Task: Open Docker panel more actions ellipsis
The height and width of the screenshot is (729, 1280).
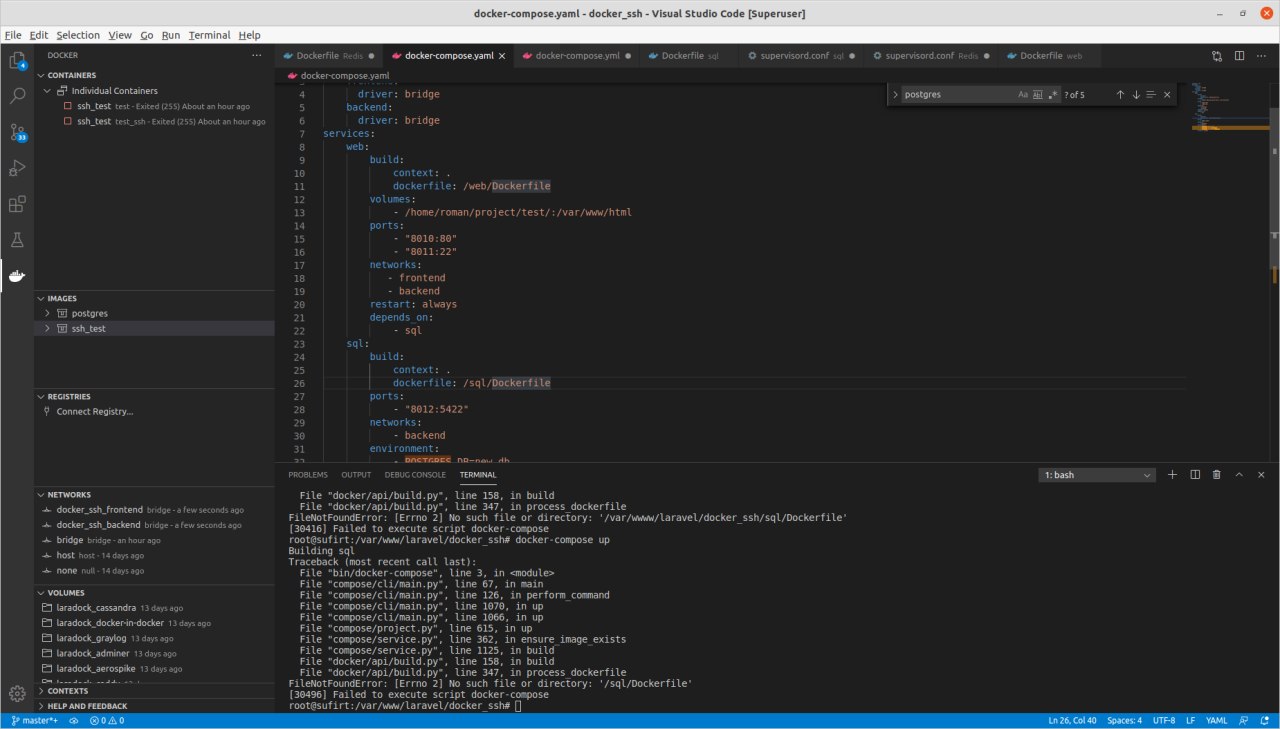Action: click(257, 56)
